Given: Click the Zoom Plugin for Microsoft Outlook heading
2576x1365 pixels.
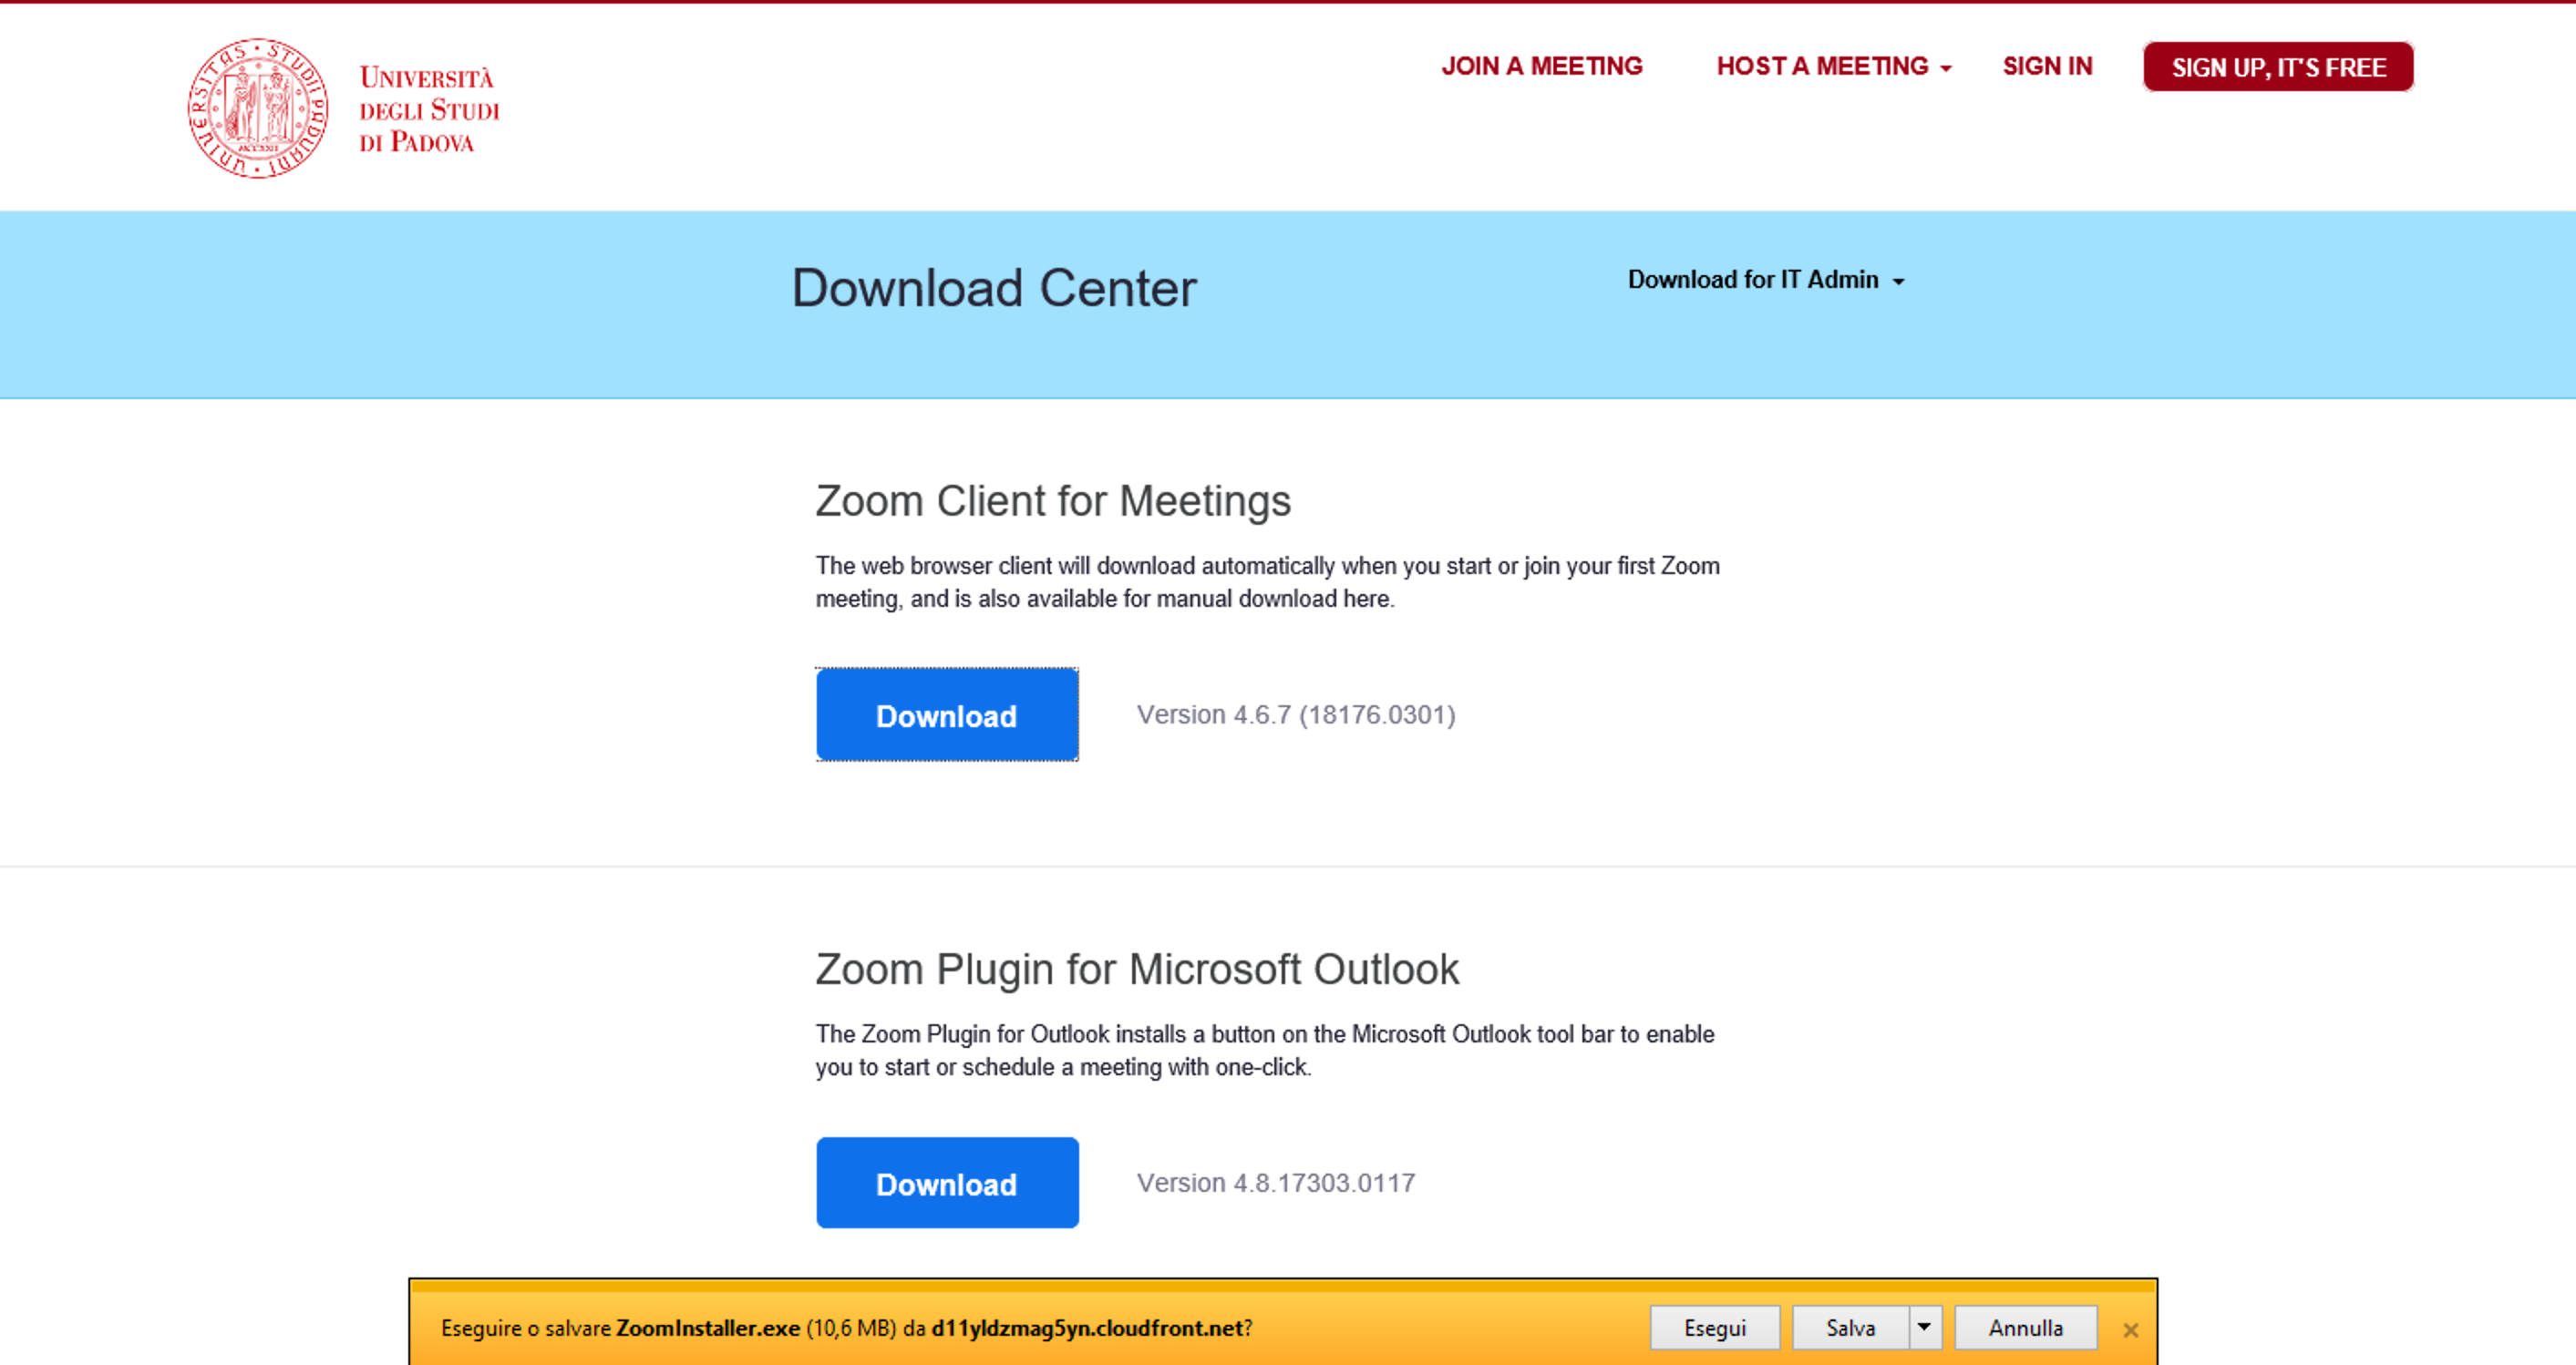Looking at the screenshot, I should click(1137, 969).
